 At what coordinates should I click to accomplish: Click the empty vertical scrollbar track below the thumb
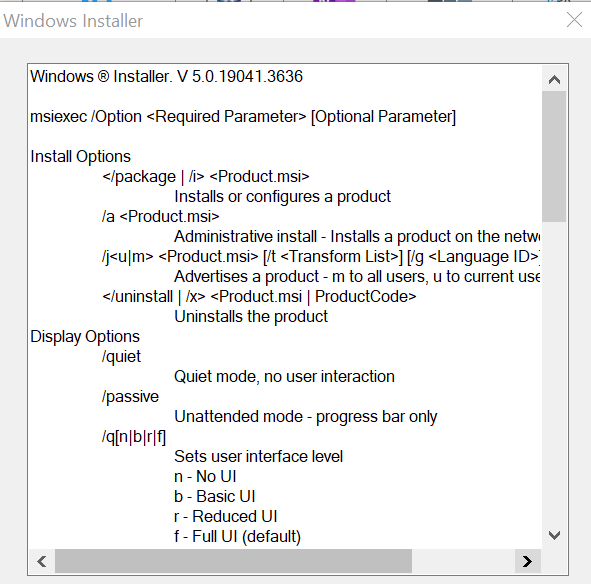(554, 372)
